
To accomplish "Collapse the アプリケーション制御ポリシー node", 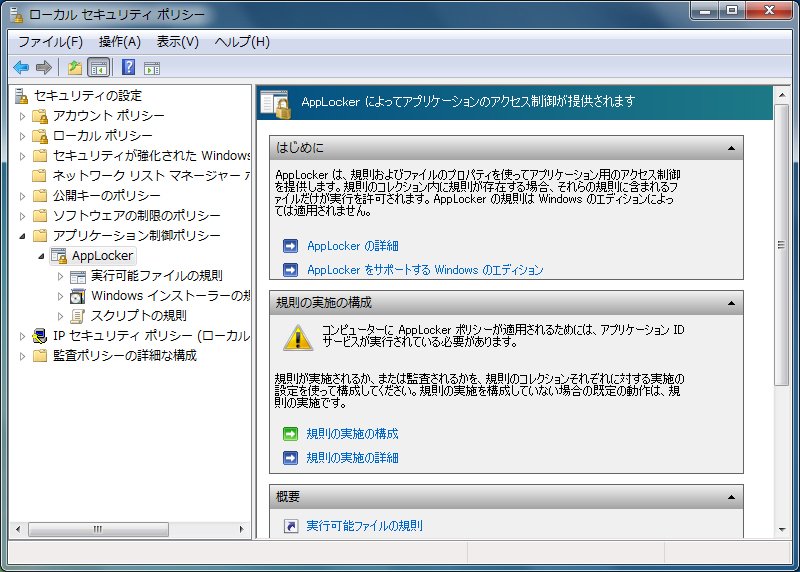I will pos(22,236).
